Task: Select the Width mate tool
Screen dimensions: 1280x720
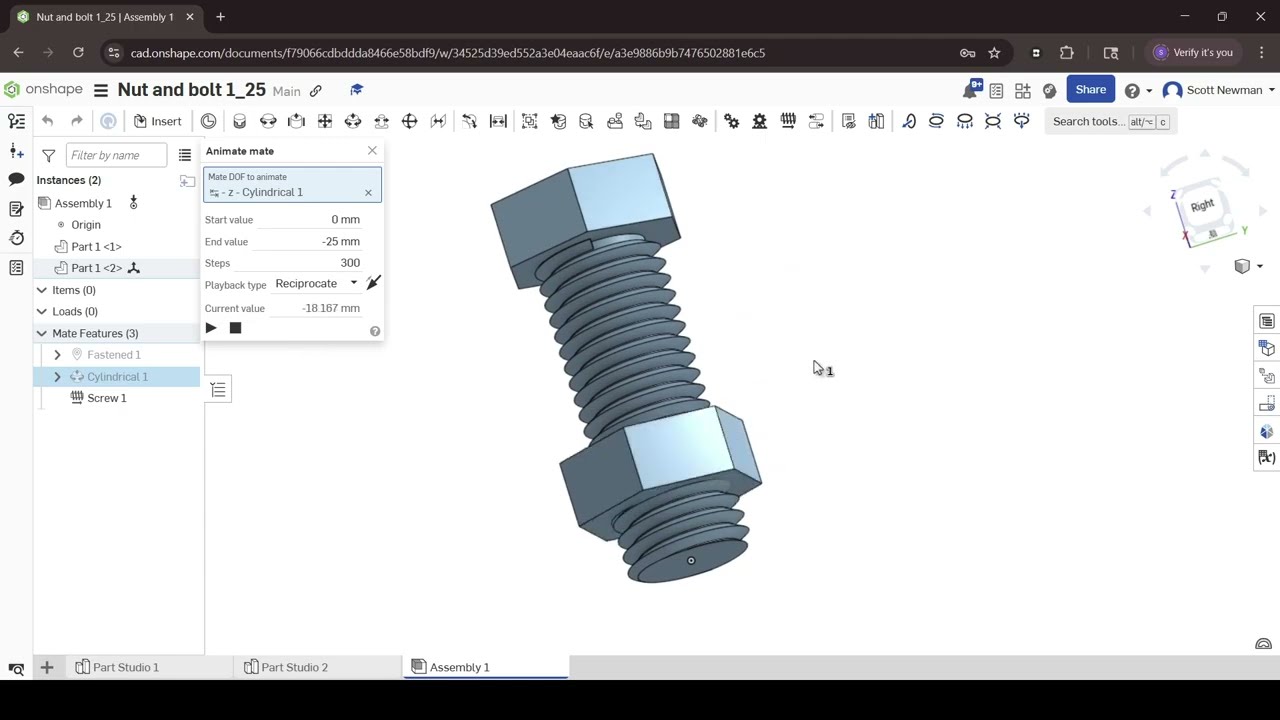Action: [x=498, y=121]
